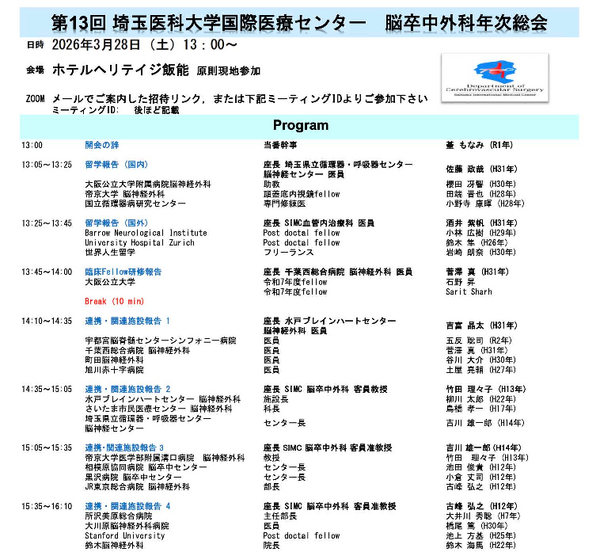Click the red 'Break (10 min)' text

(114, 301)
